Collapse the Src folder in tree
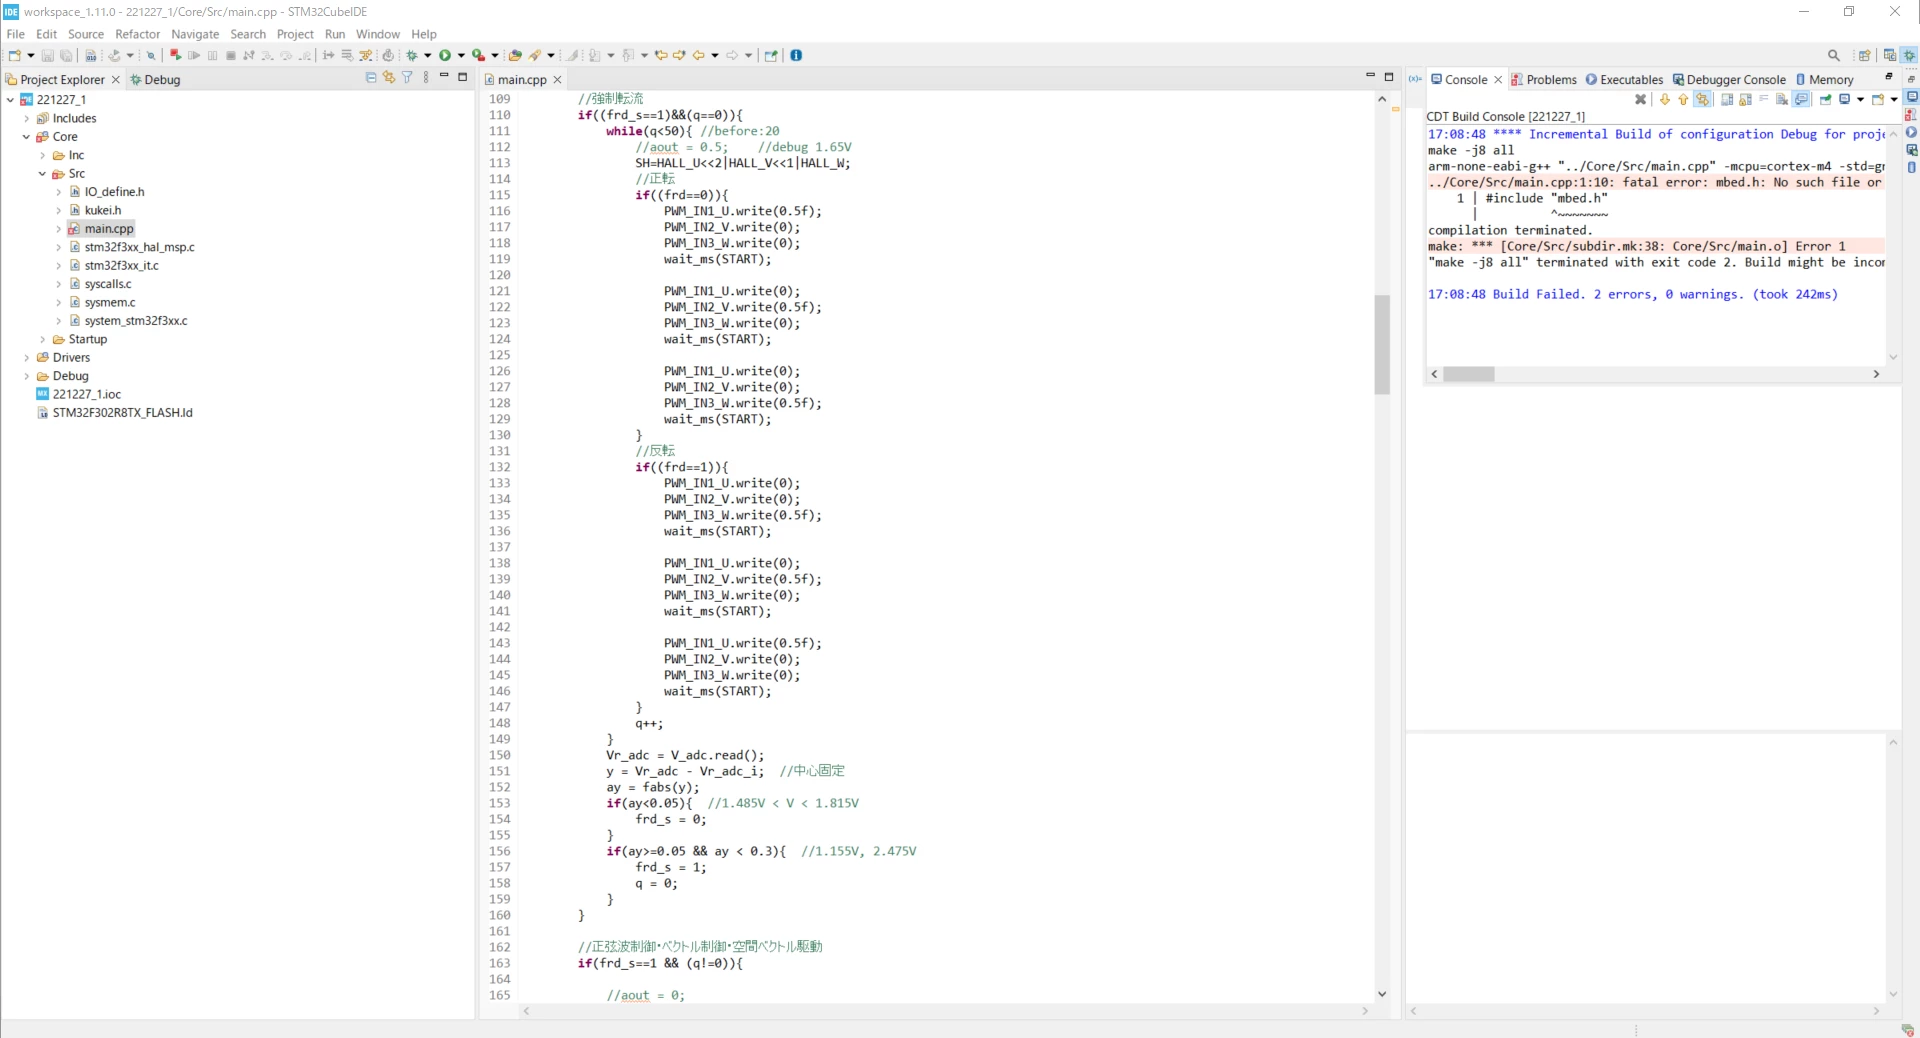This screenshot has width=1920, height=1038. (42, 174)
